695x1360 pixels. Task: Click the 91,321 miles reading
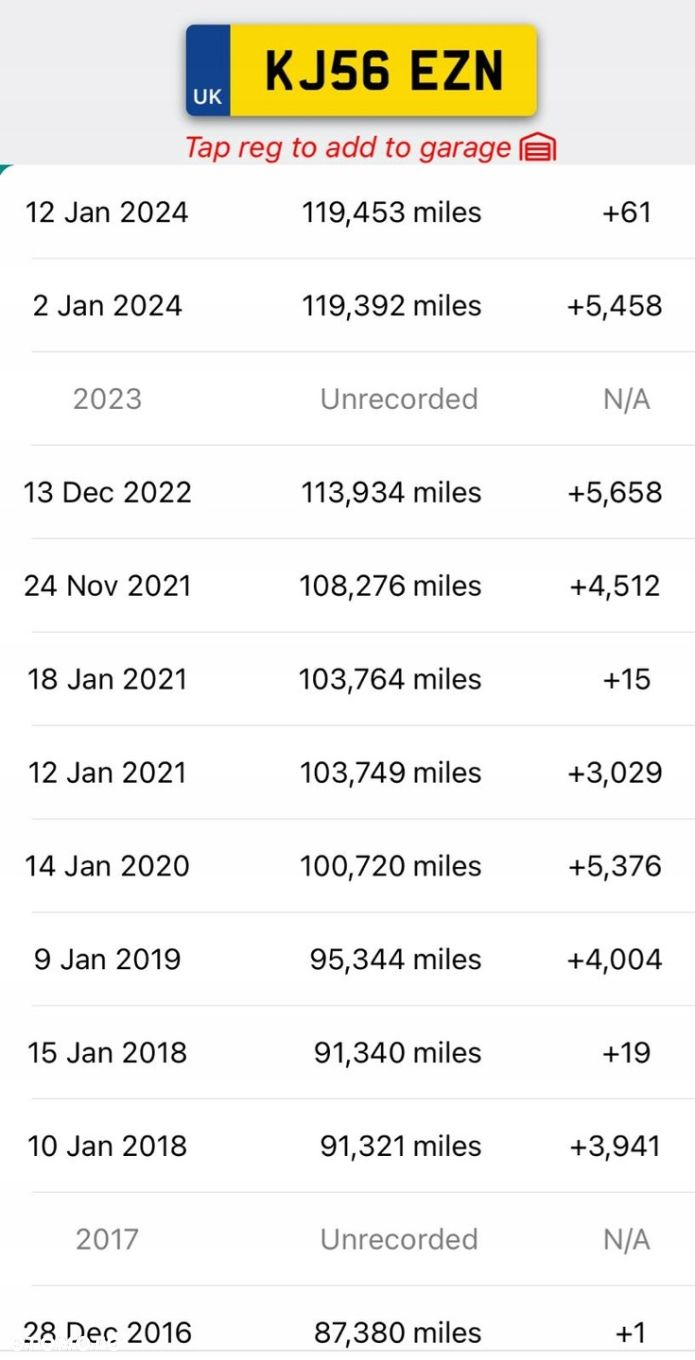pyautogui.click(x=400, y=1146)
